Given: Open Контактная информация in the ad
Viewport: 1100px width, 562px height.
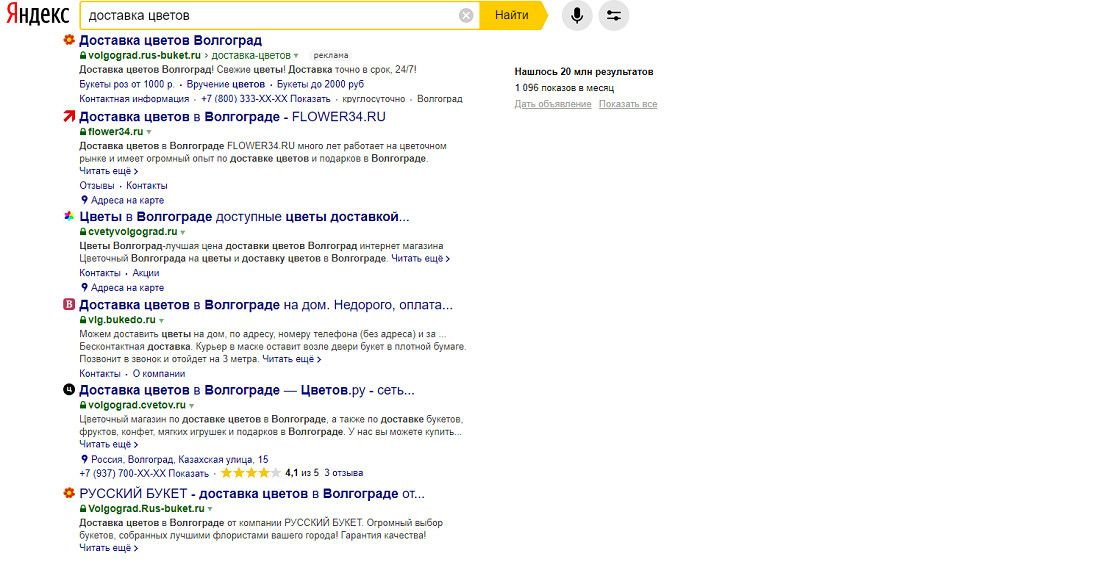Looking at the screenshot, I should point(134,99).
